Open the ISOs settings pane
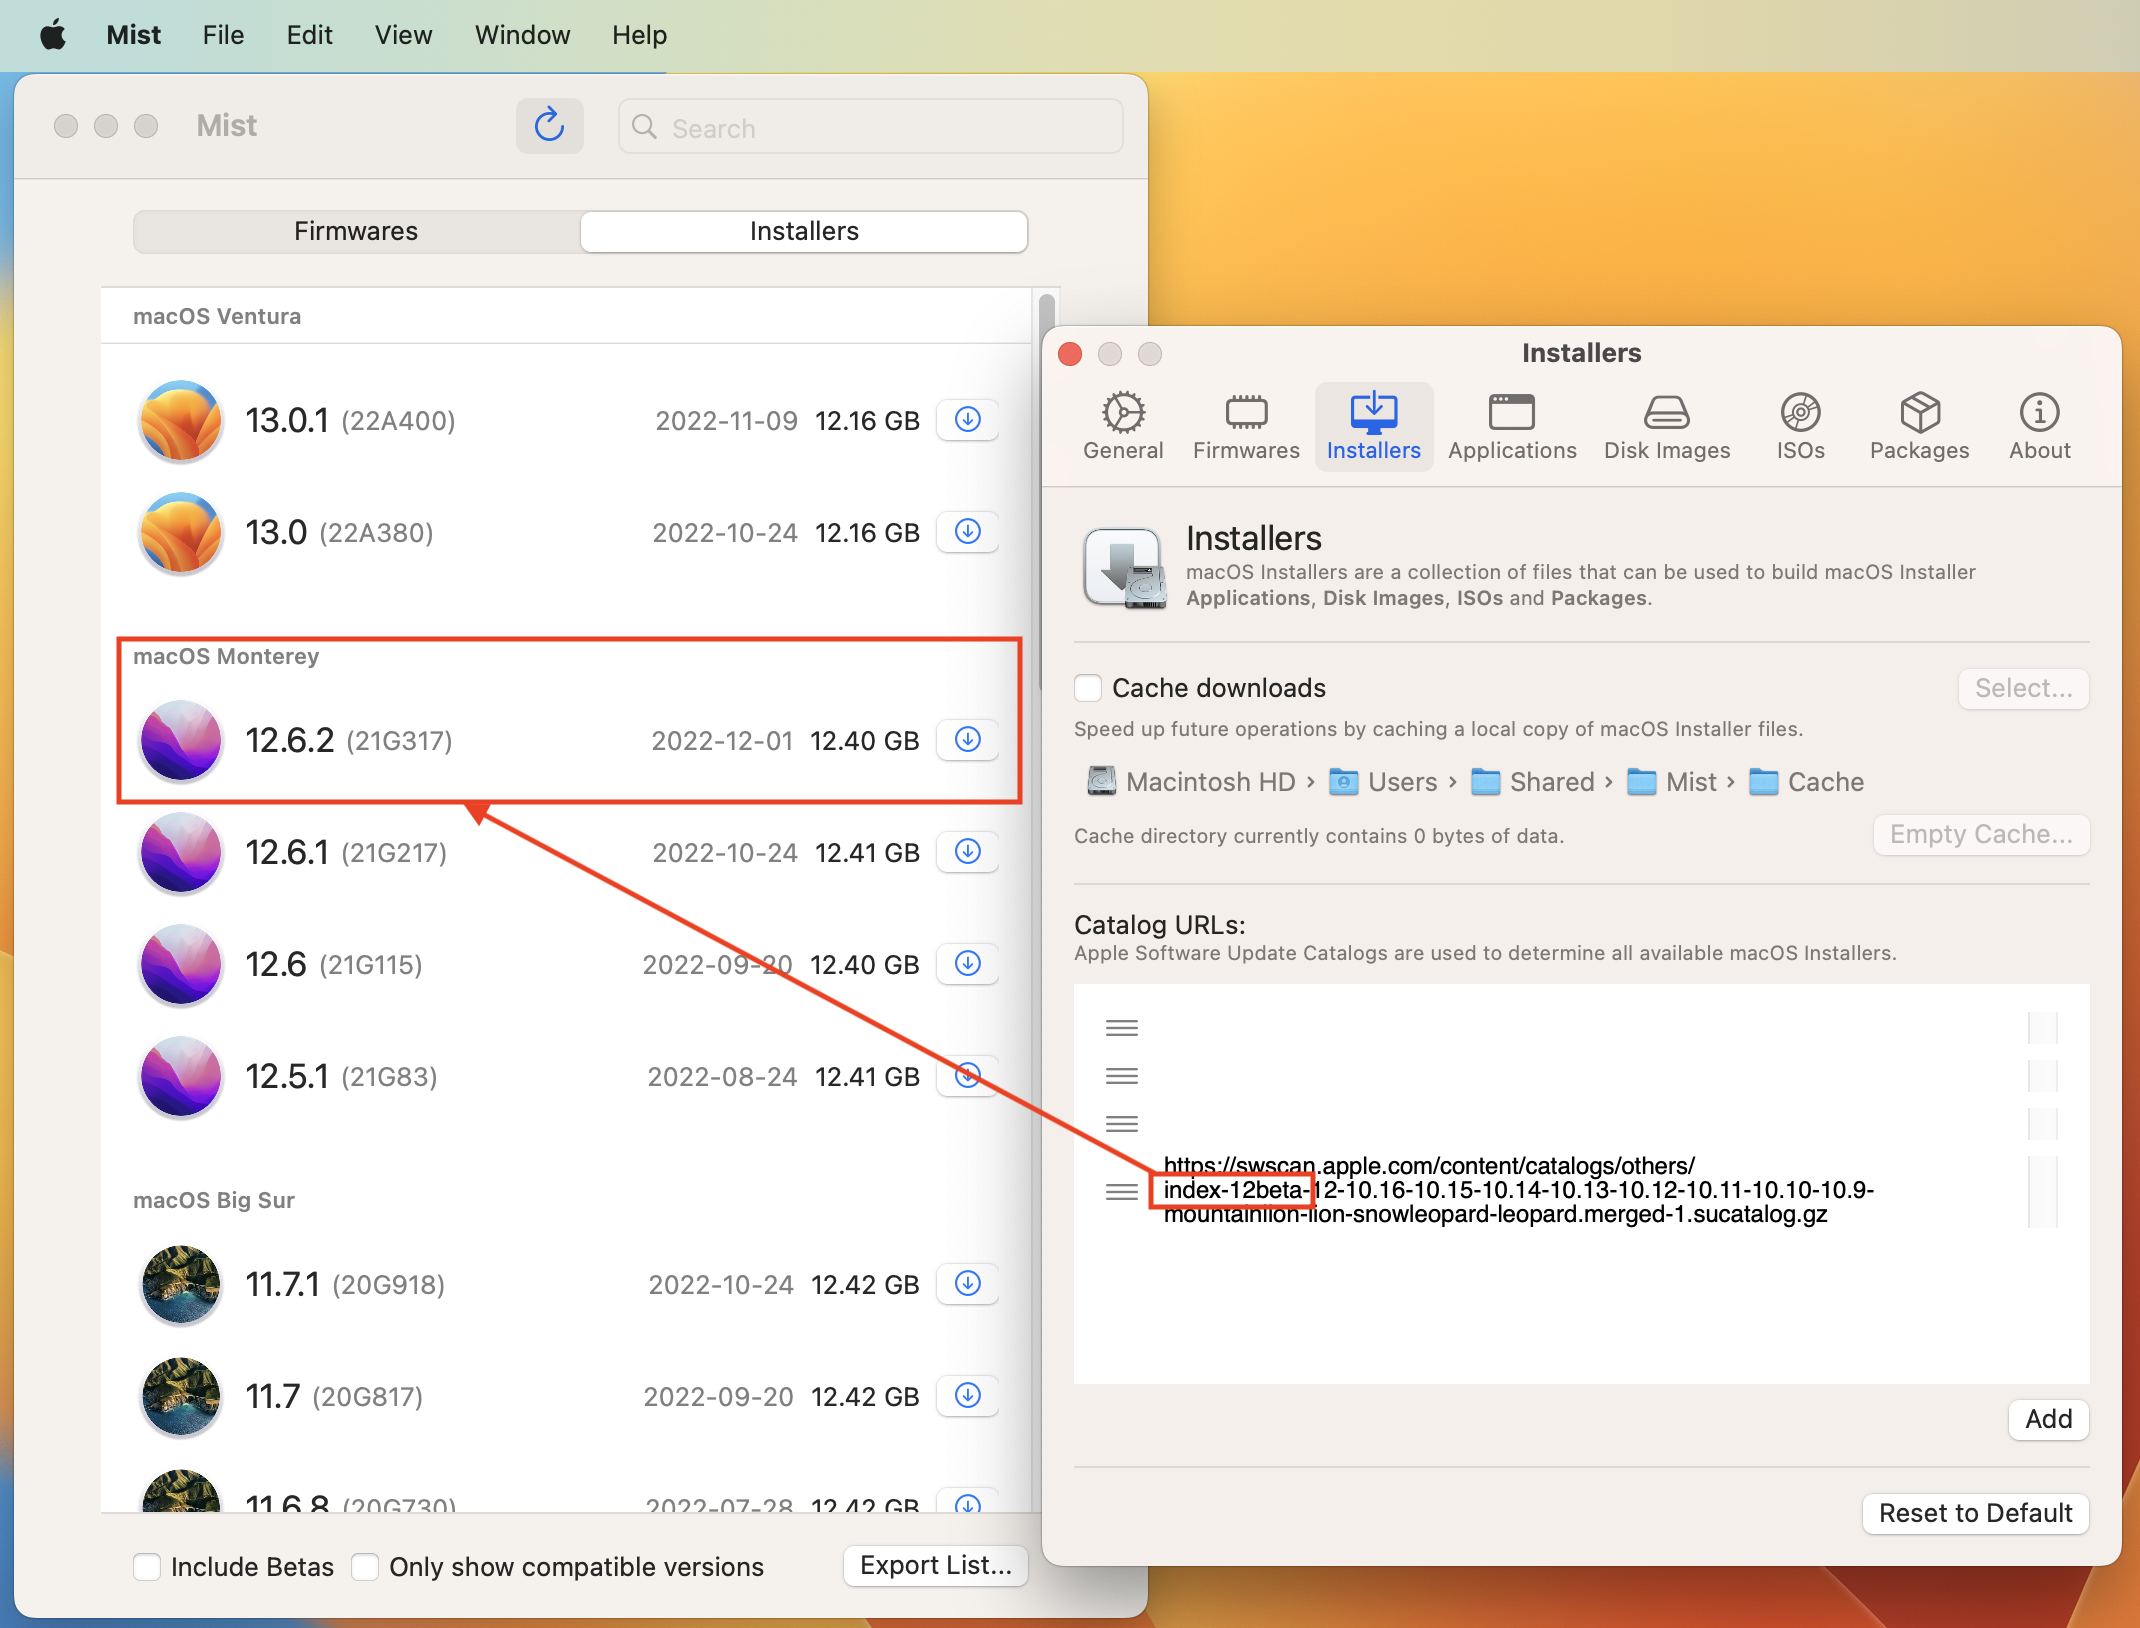The image size is (2140, 1628). pyautogui.click(x=1800, y=425)
